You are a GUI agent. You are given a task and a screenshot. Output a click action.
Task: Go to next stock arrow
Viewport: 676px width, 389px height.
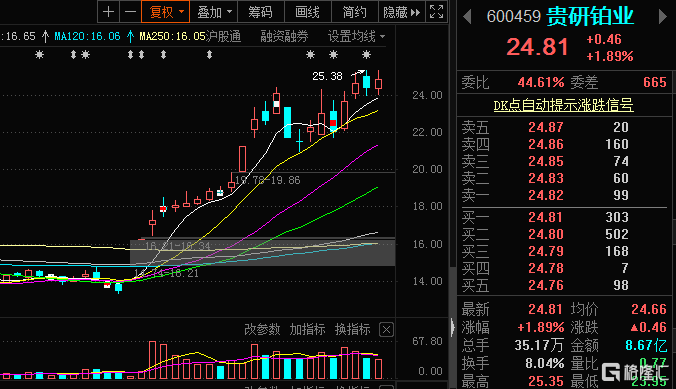point(663,17)
